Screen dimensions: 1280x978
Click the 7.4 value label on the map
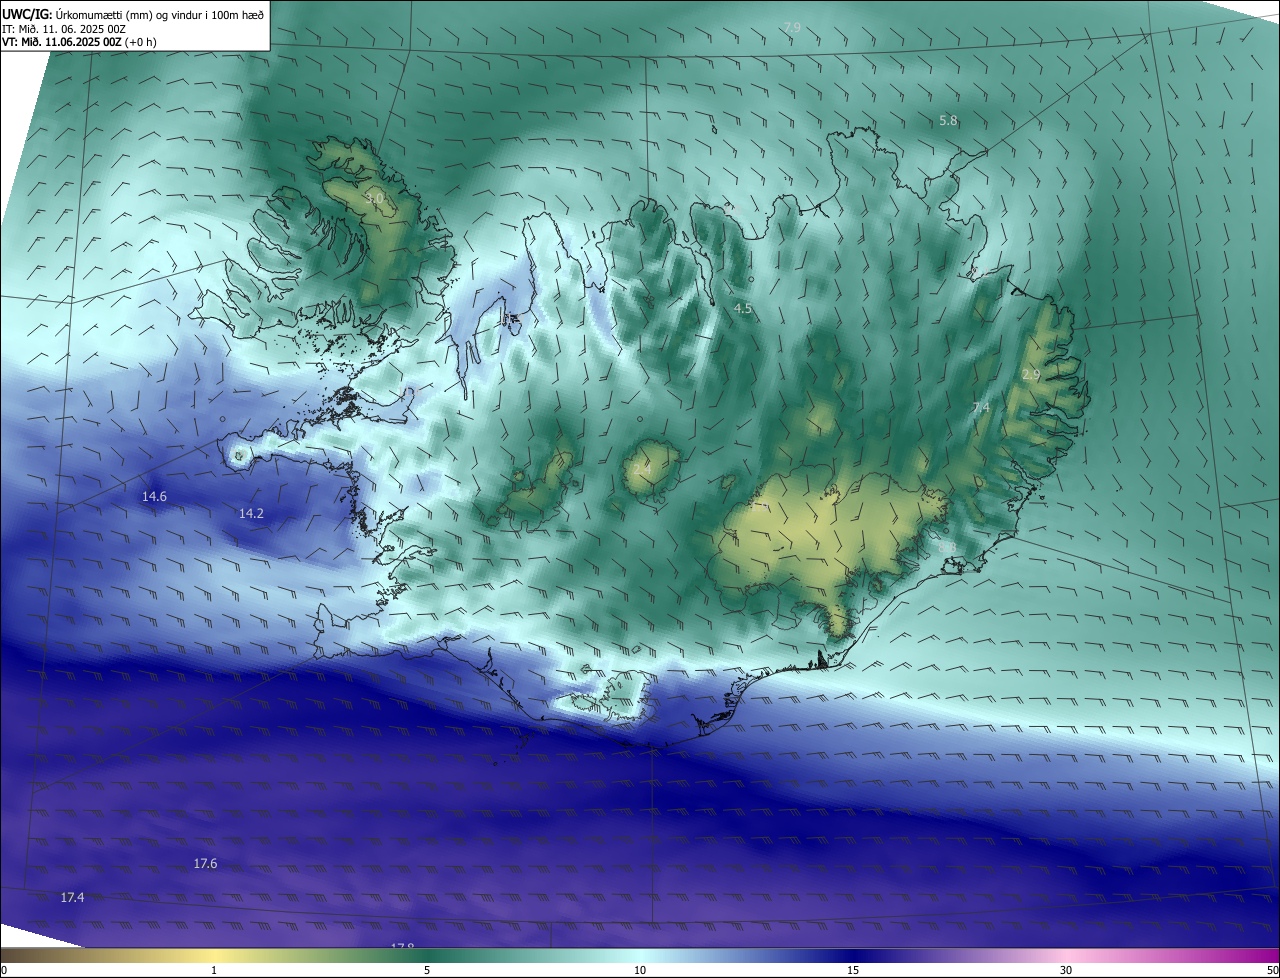[981, 407]
